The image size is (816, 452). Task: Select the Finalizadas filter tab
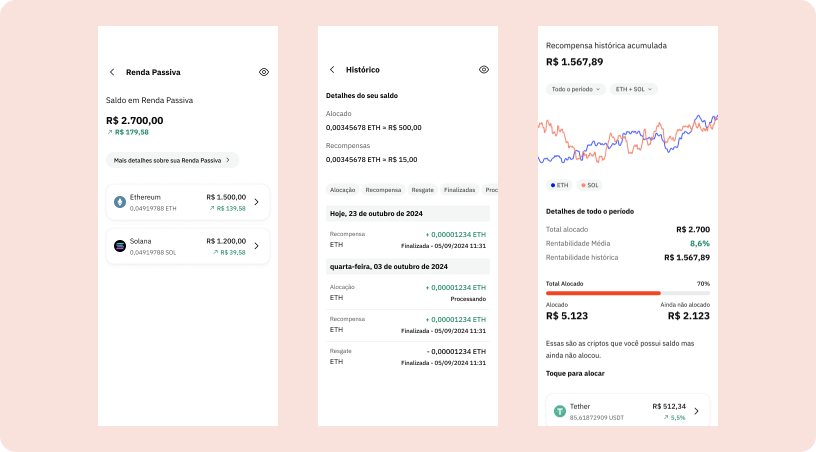[x=459, y=189]
